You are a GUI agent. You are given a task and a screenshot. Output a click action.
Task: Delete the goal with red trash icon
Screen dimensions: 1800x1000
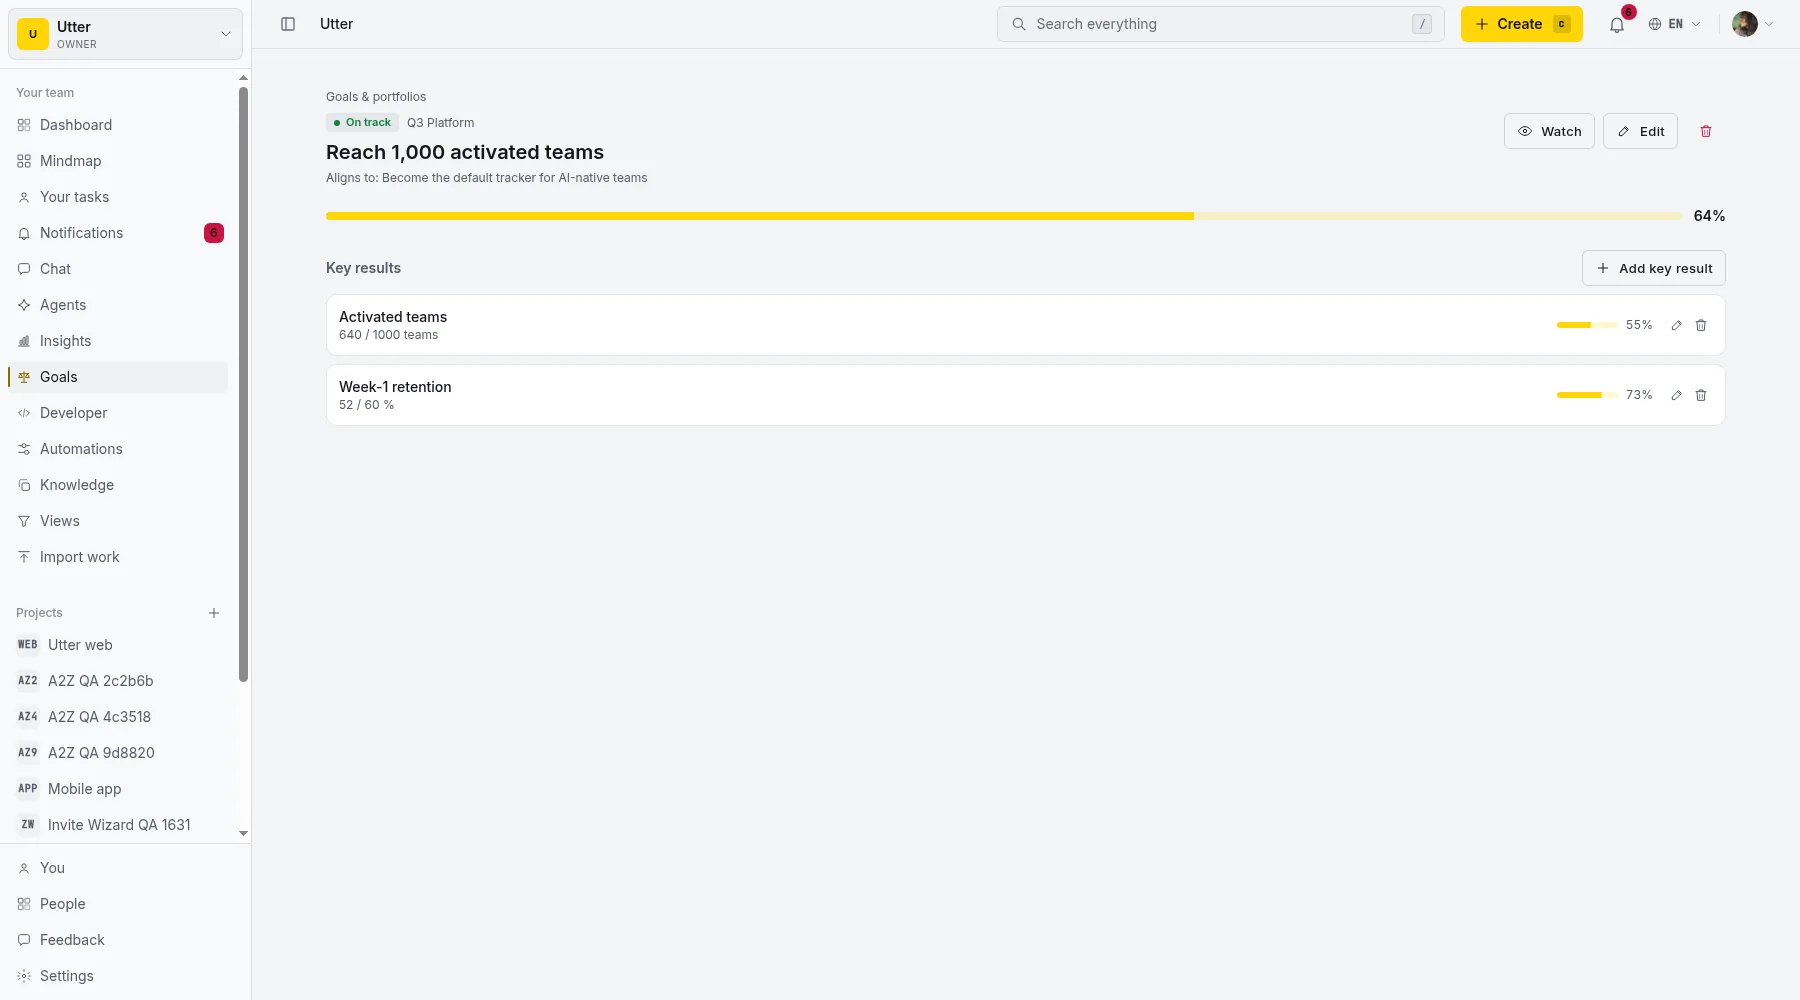1706,131
